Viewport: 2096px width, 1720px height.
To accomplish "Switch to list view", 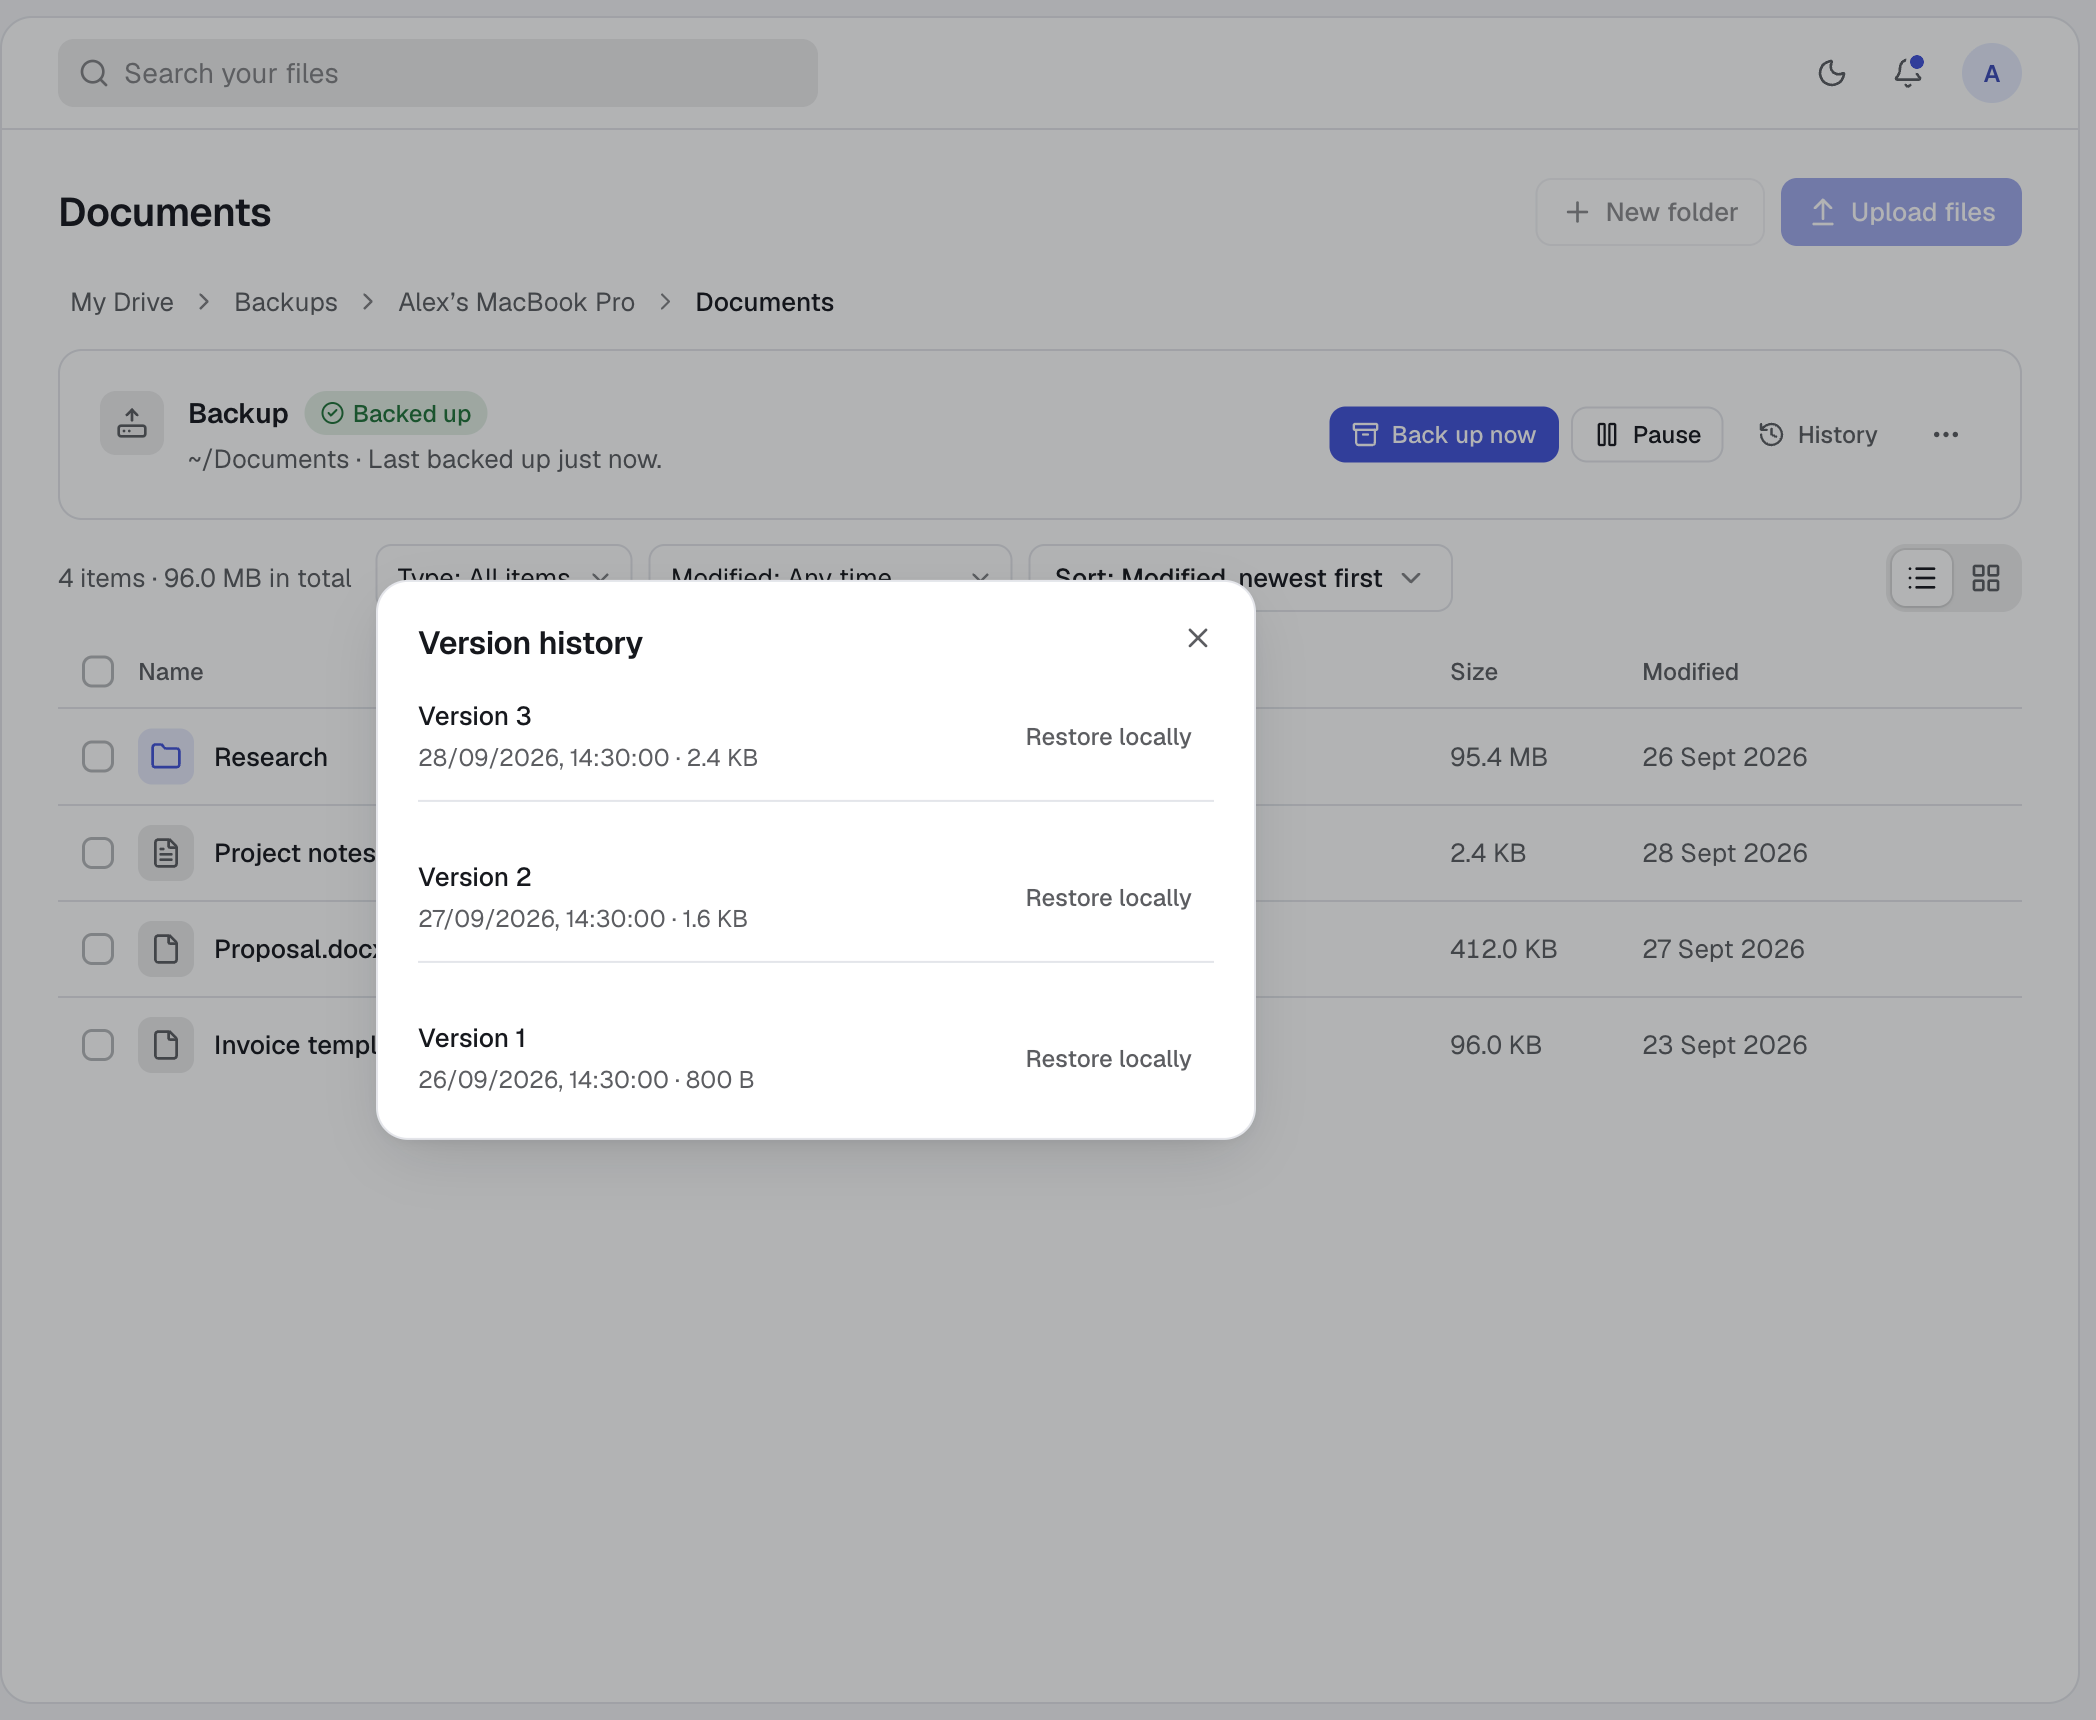I will (1921, 578).
